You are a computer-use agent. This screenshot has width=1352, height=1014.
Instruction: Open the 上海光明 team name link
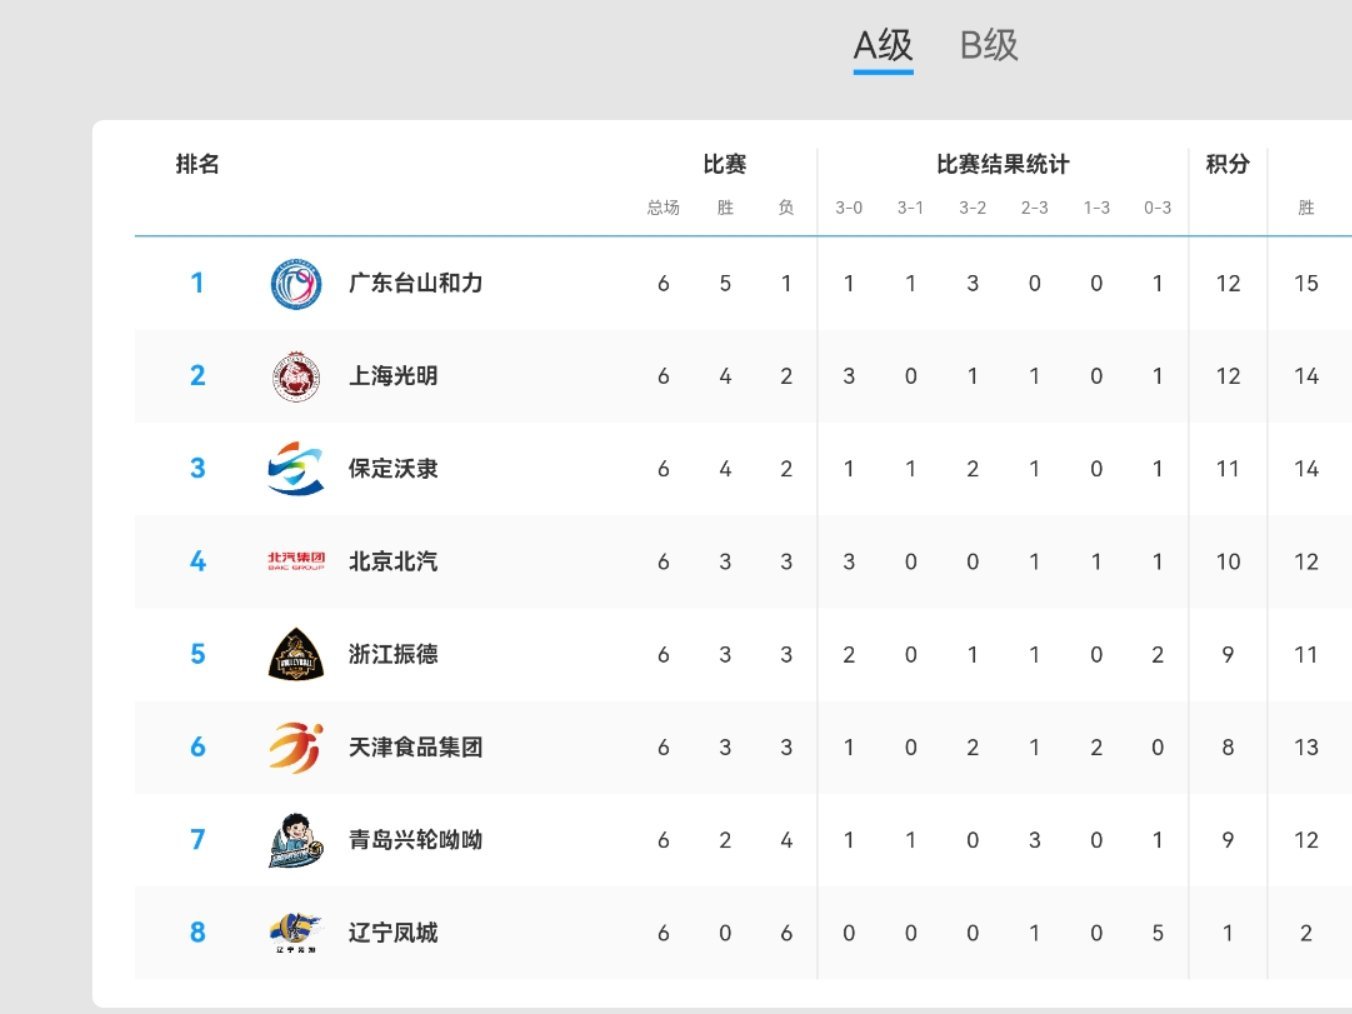[393, 377]
